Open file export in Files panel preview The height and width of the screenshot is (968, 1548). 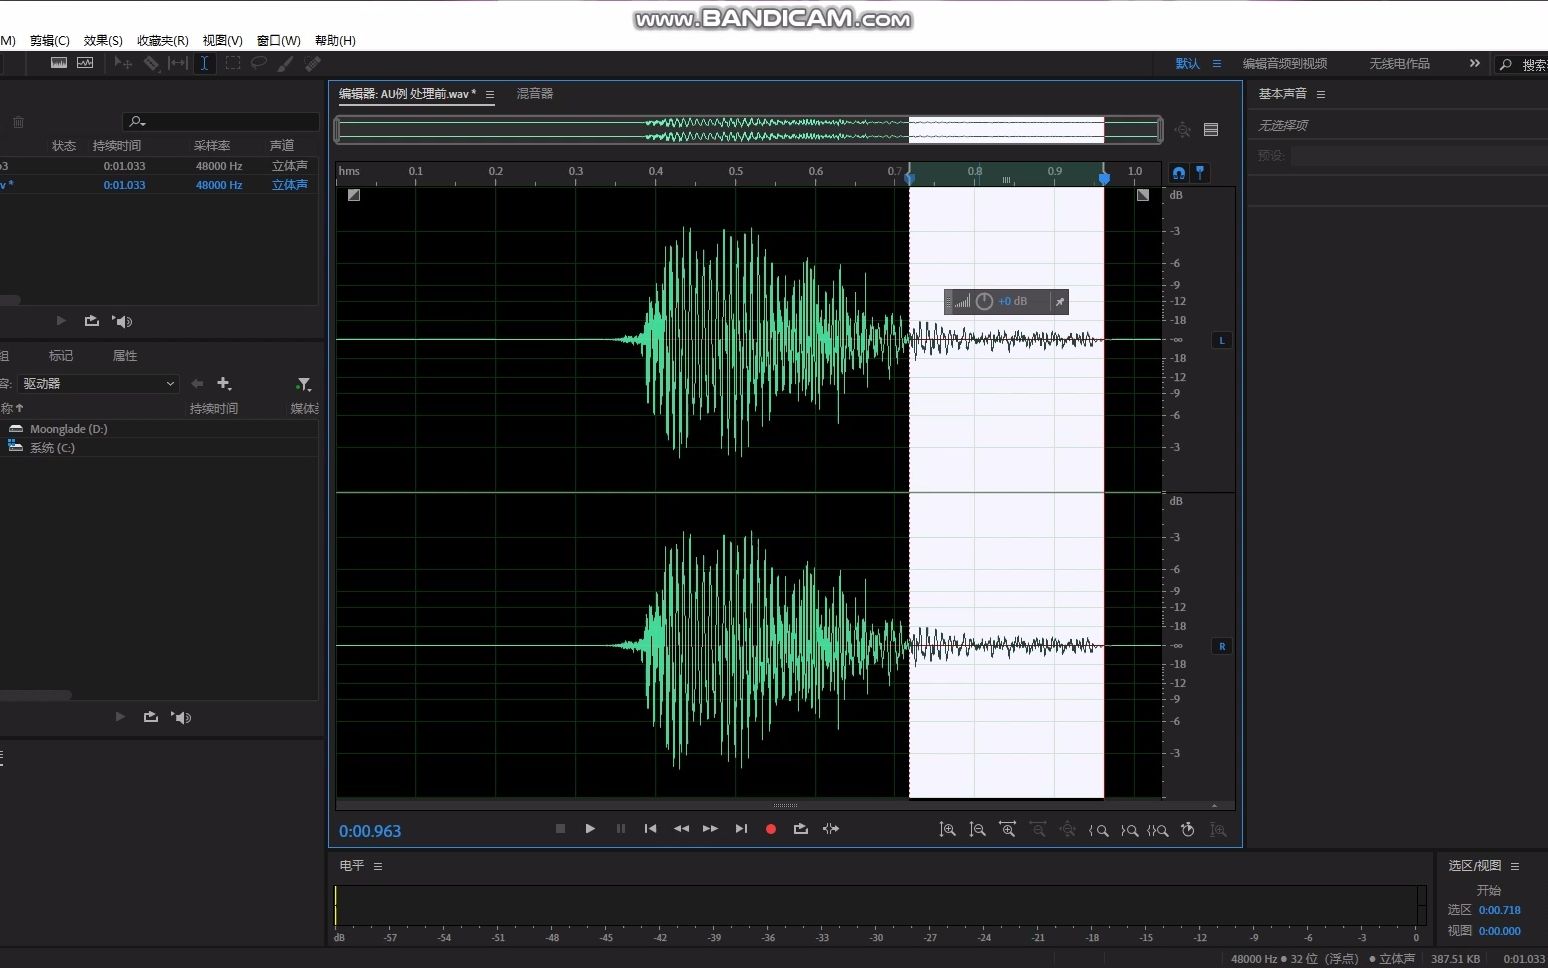click(x=92, y=321)
